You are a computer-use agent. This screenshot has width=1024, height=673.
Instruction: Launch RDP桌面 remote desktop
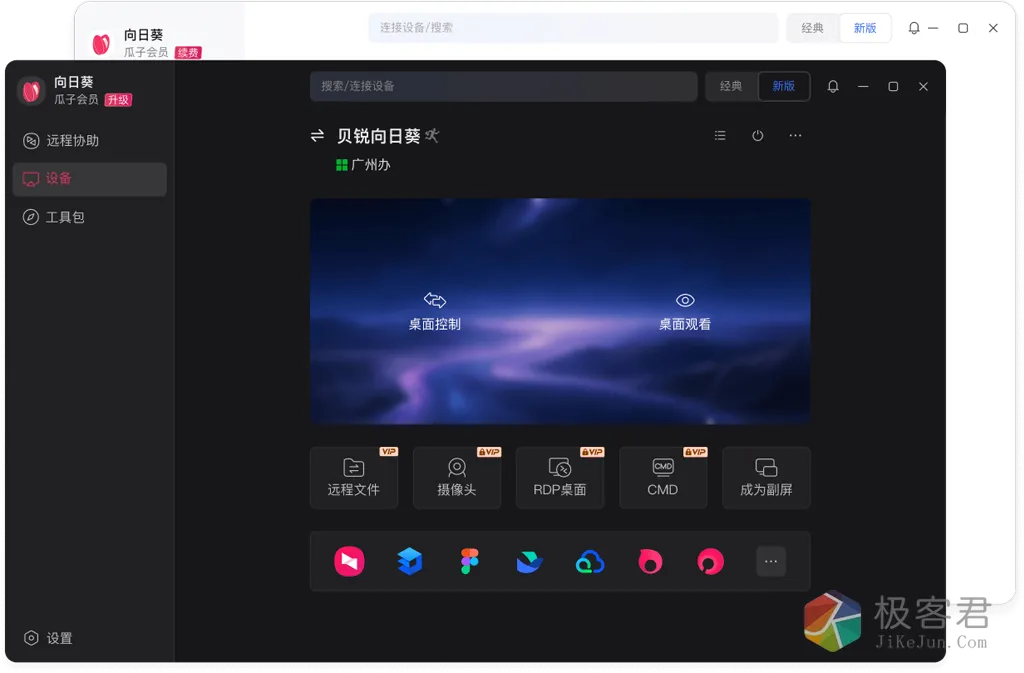coord(560,478)
